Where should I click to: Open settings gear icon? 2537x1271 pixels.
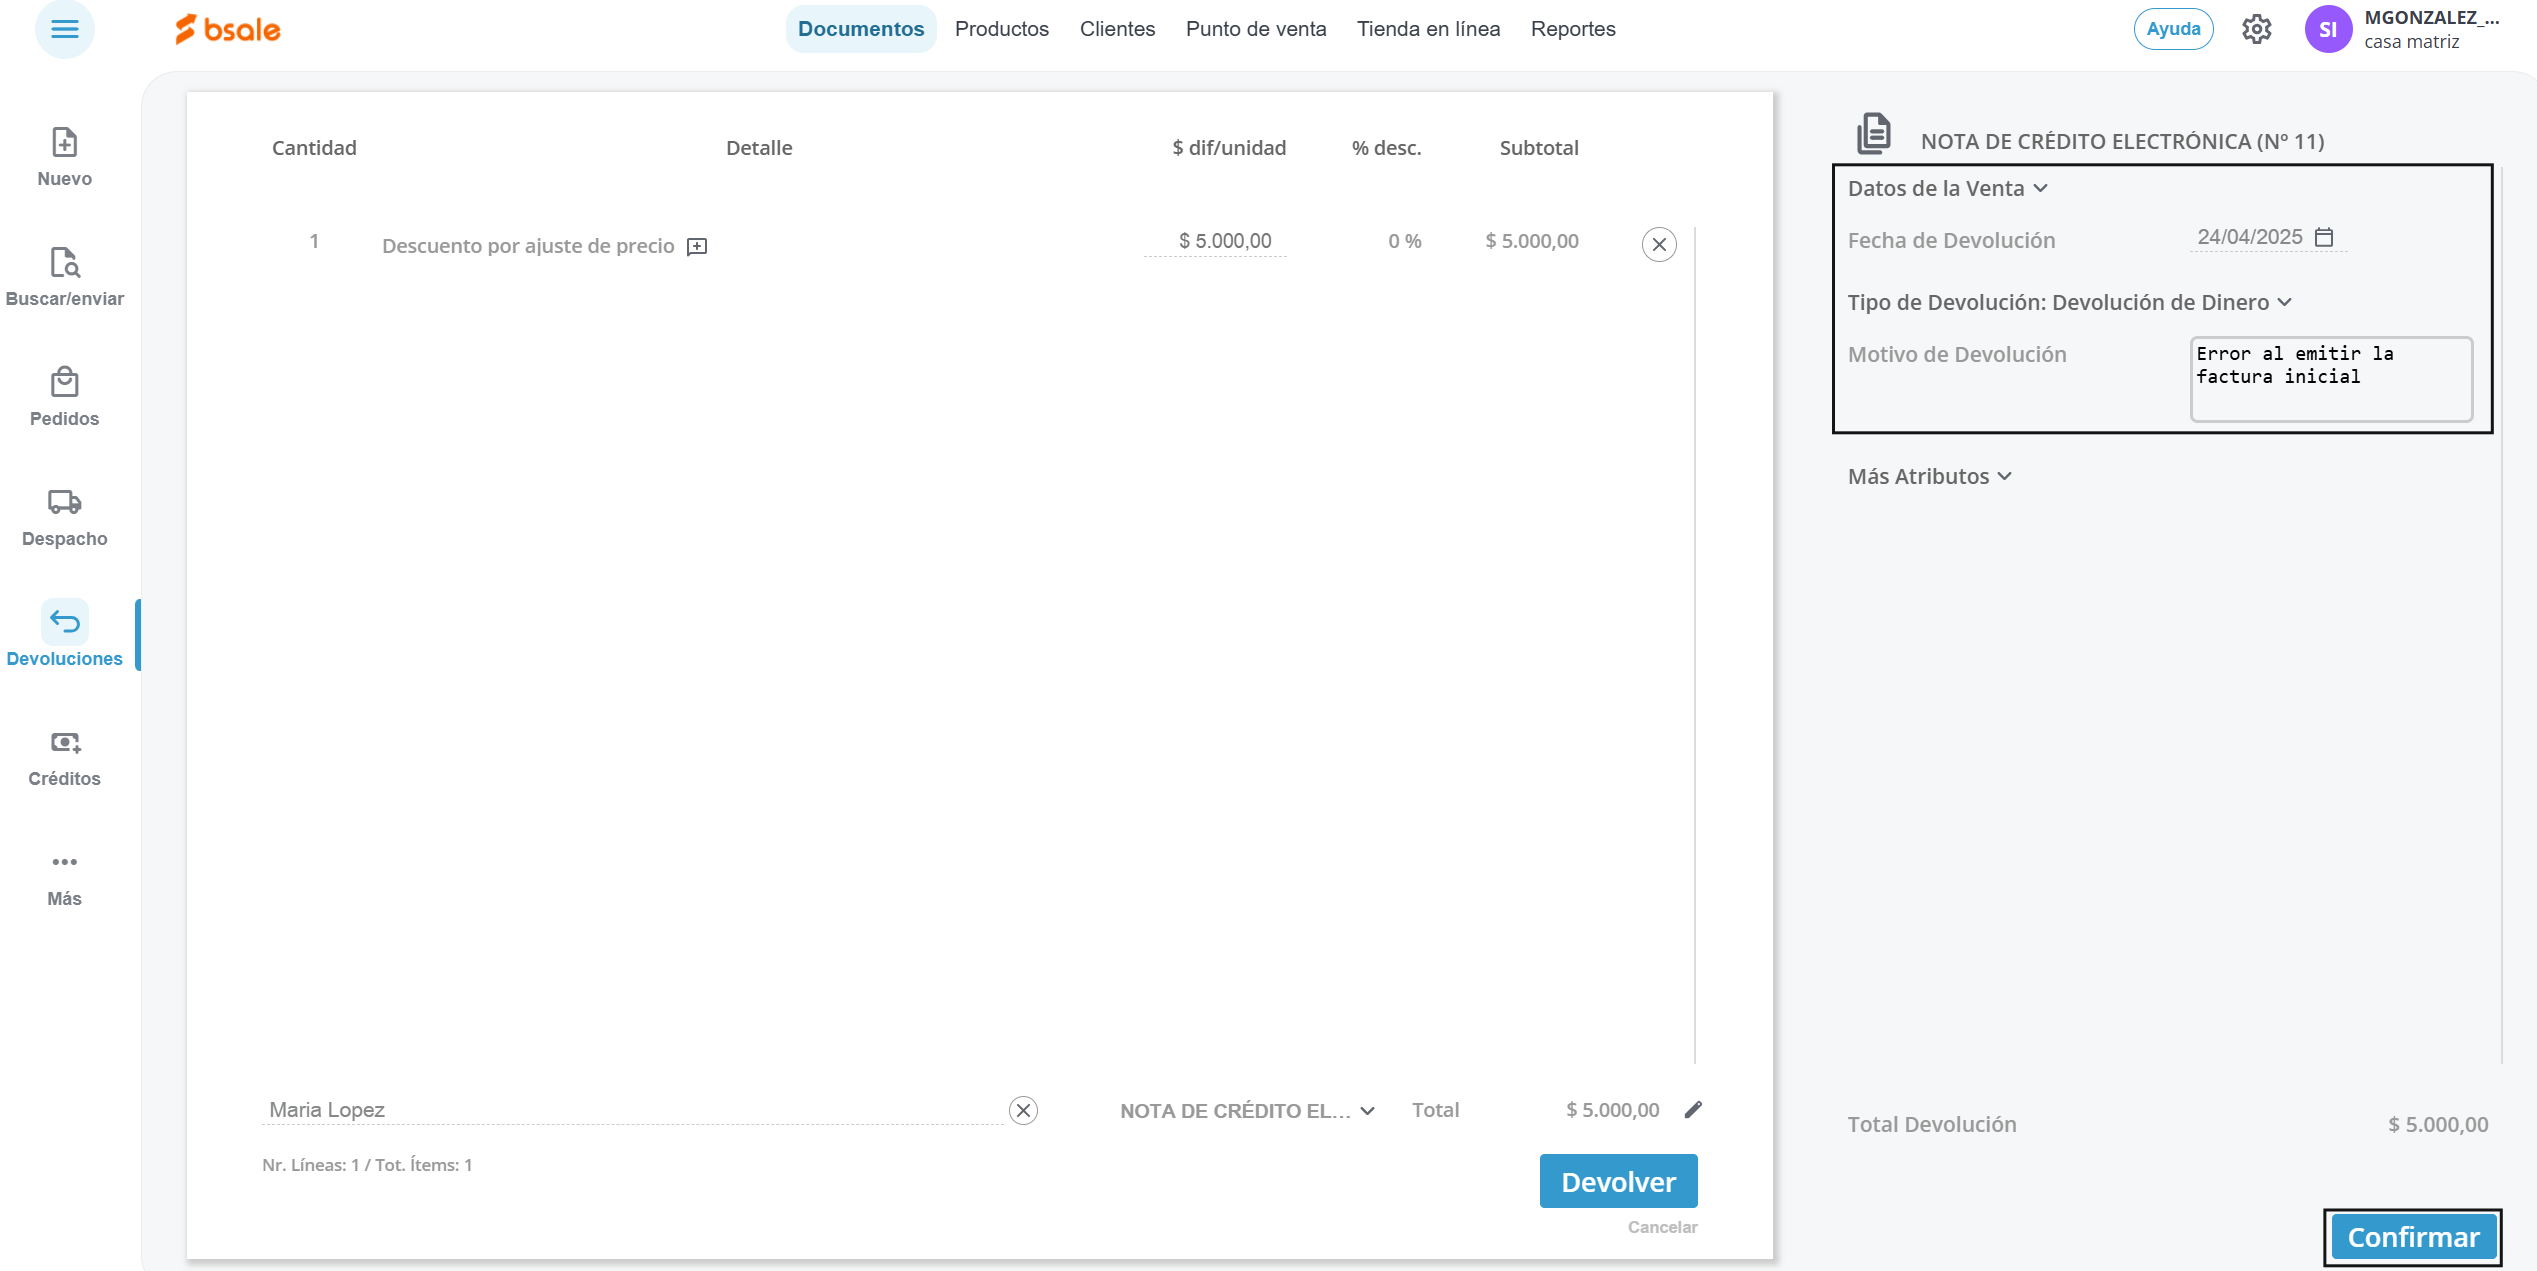click(x=2256, y=29)
